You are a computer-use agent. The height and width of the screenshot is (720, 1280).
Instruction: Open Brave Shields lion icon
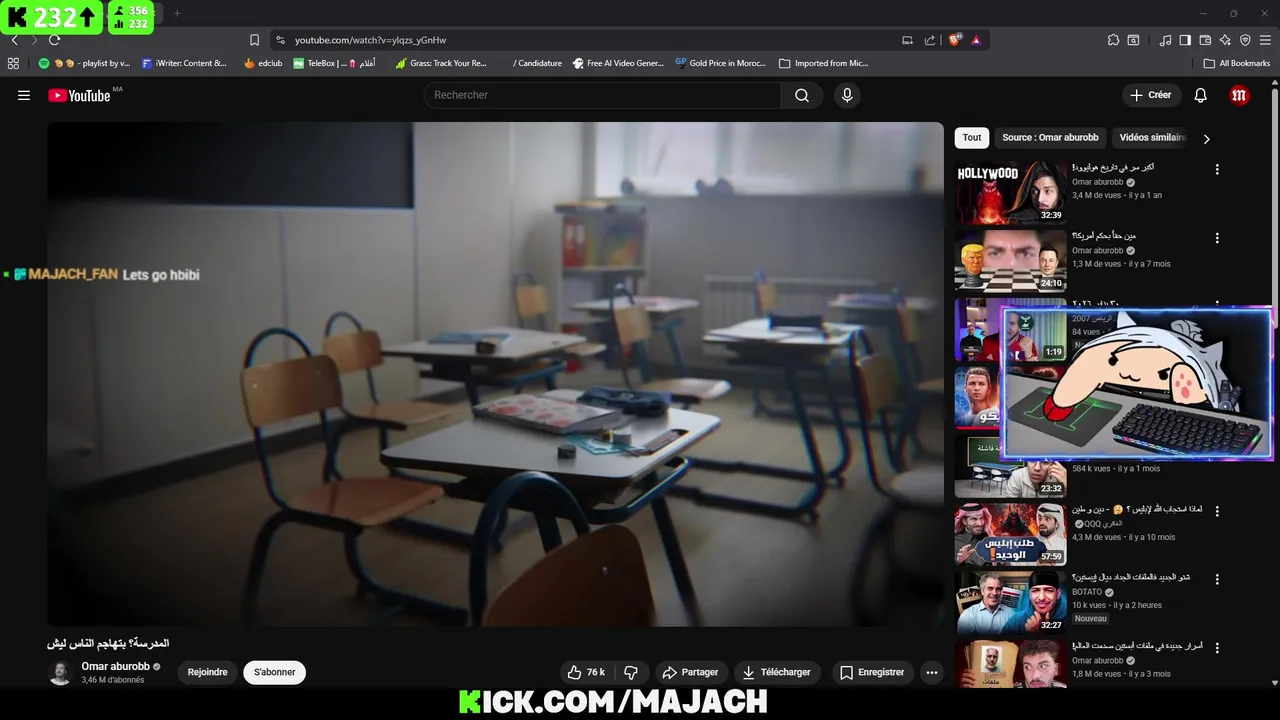tap(955, 40)
